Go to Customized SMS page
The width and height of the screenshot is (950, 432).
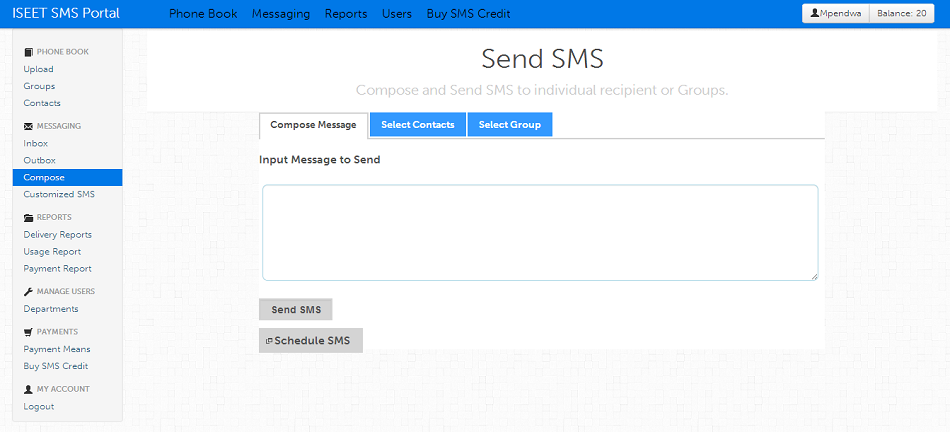click(x=59, y=194)
